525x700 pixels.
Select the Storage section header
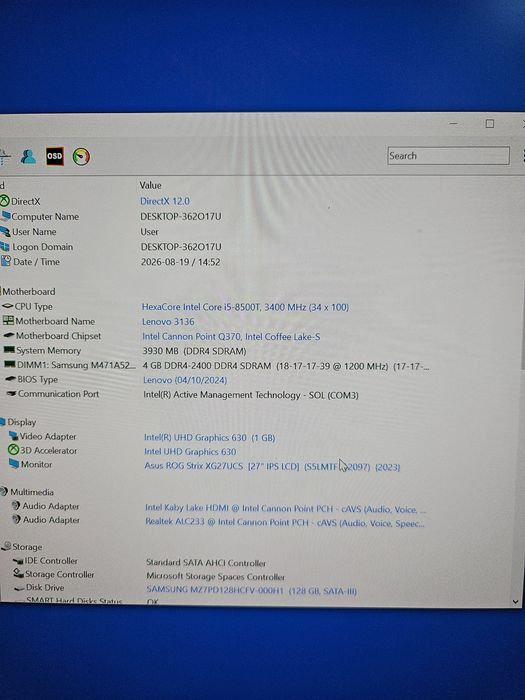pos(27,546)
